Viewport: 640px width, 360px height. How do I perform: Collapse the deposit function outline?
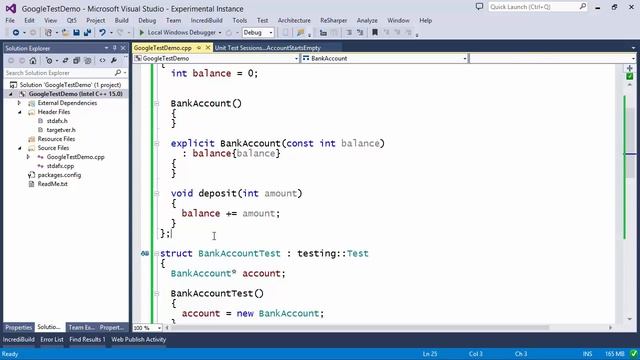[x=156, y=193]
